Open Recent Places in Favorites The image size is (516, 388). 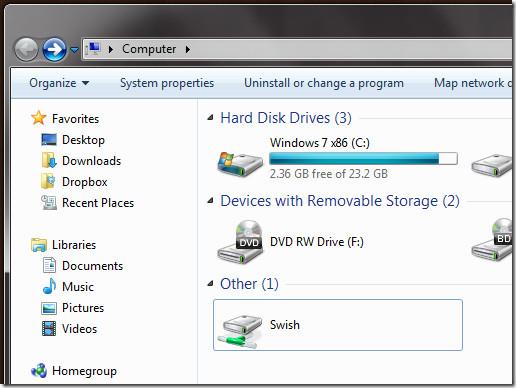tap(98, 203)
